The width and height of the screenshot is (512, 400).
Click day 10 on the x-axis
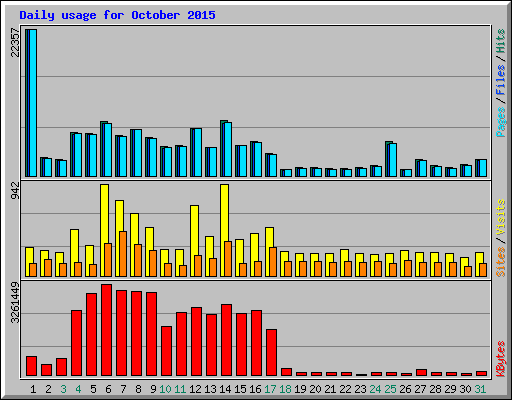tap(165, 389)
